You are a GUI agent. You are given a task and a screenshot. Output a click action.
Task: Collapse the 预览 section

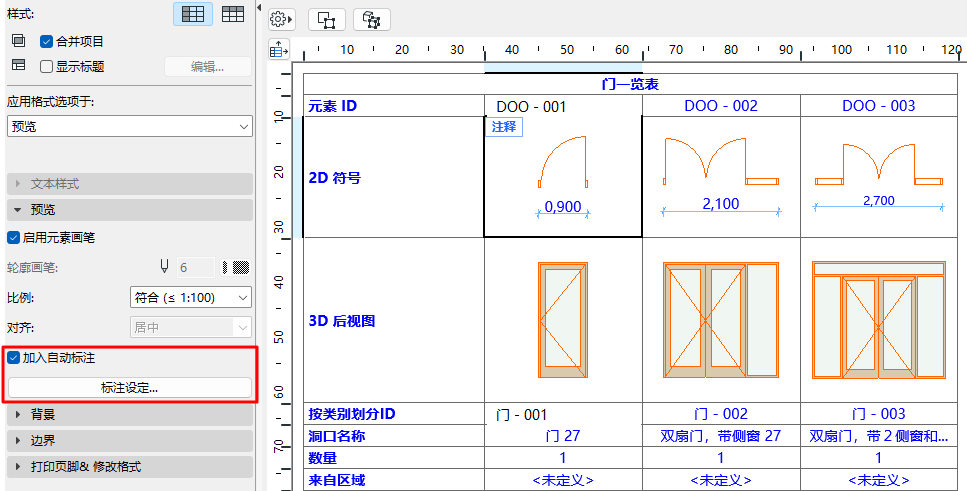click(x=130, y=210)
